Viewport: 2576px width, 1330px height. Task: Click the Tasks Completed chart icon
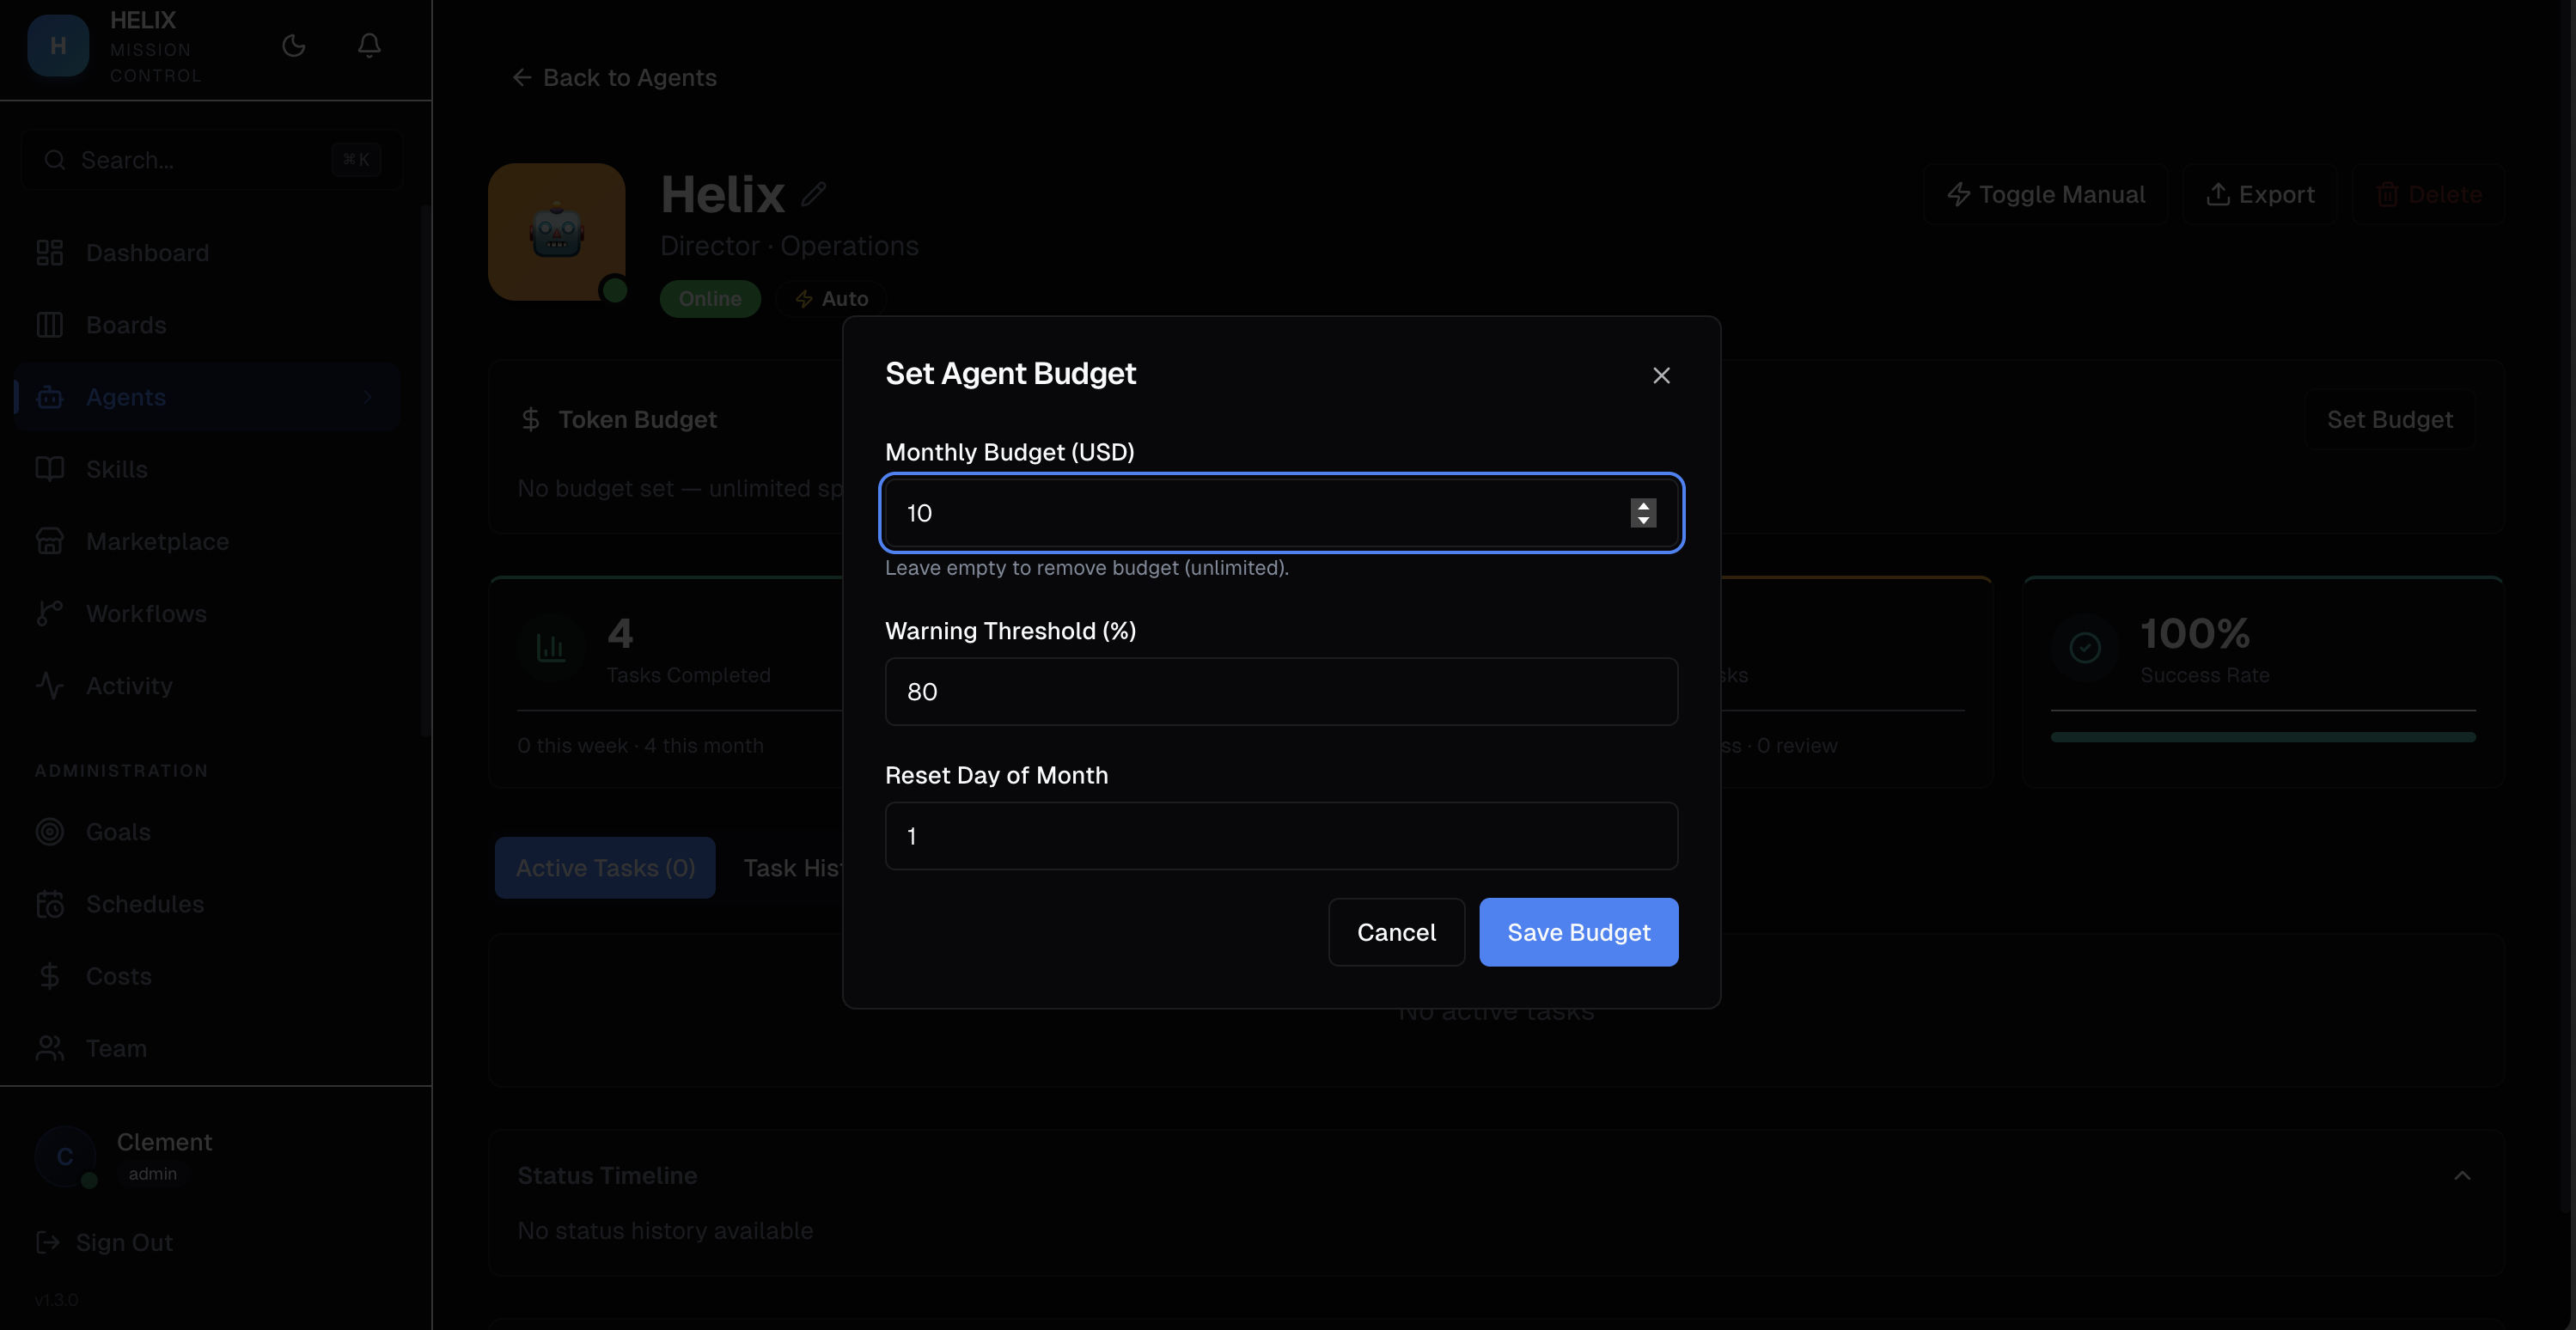[x=551, y=648]
